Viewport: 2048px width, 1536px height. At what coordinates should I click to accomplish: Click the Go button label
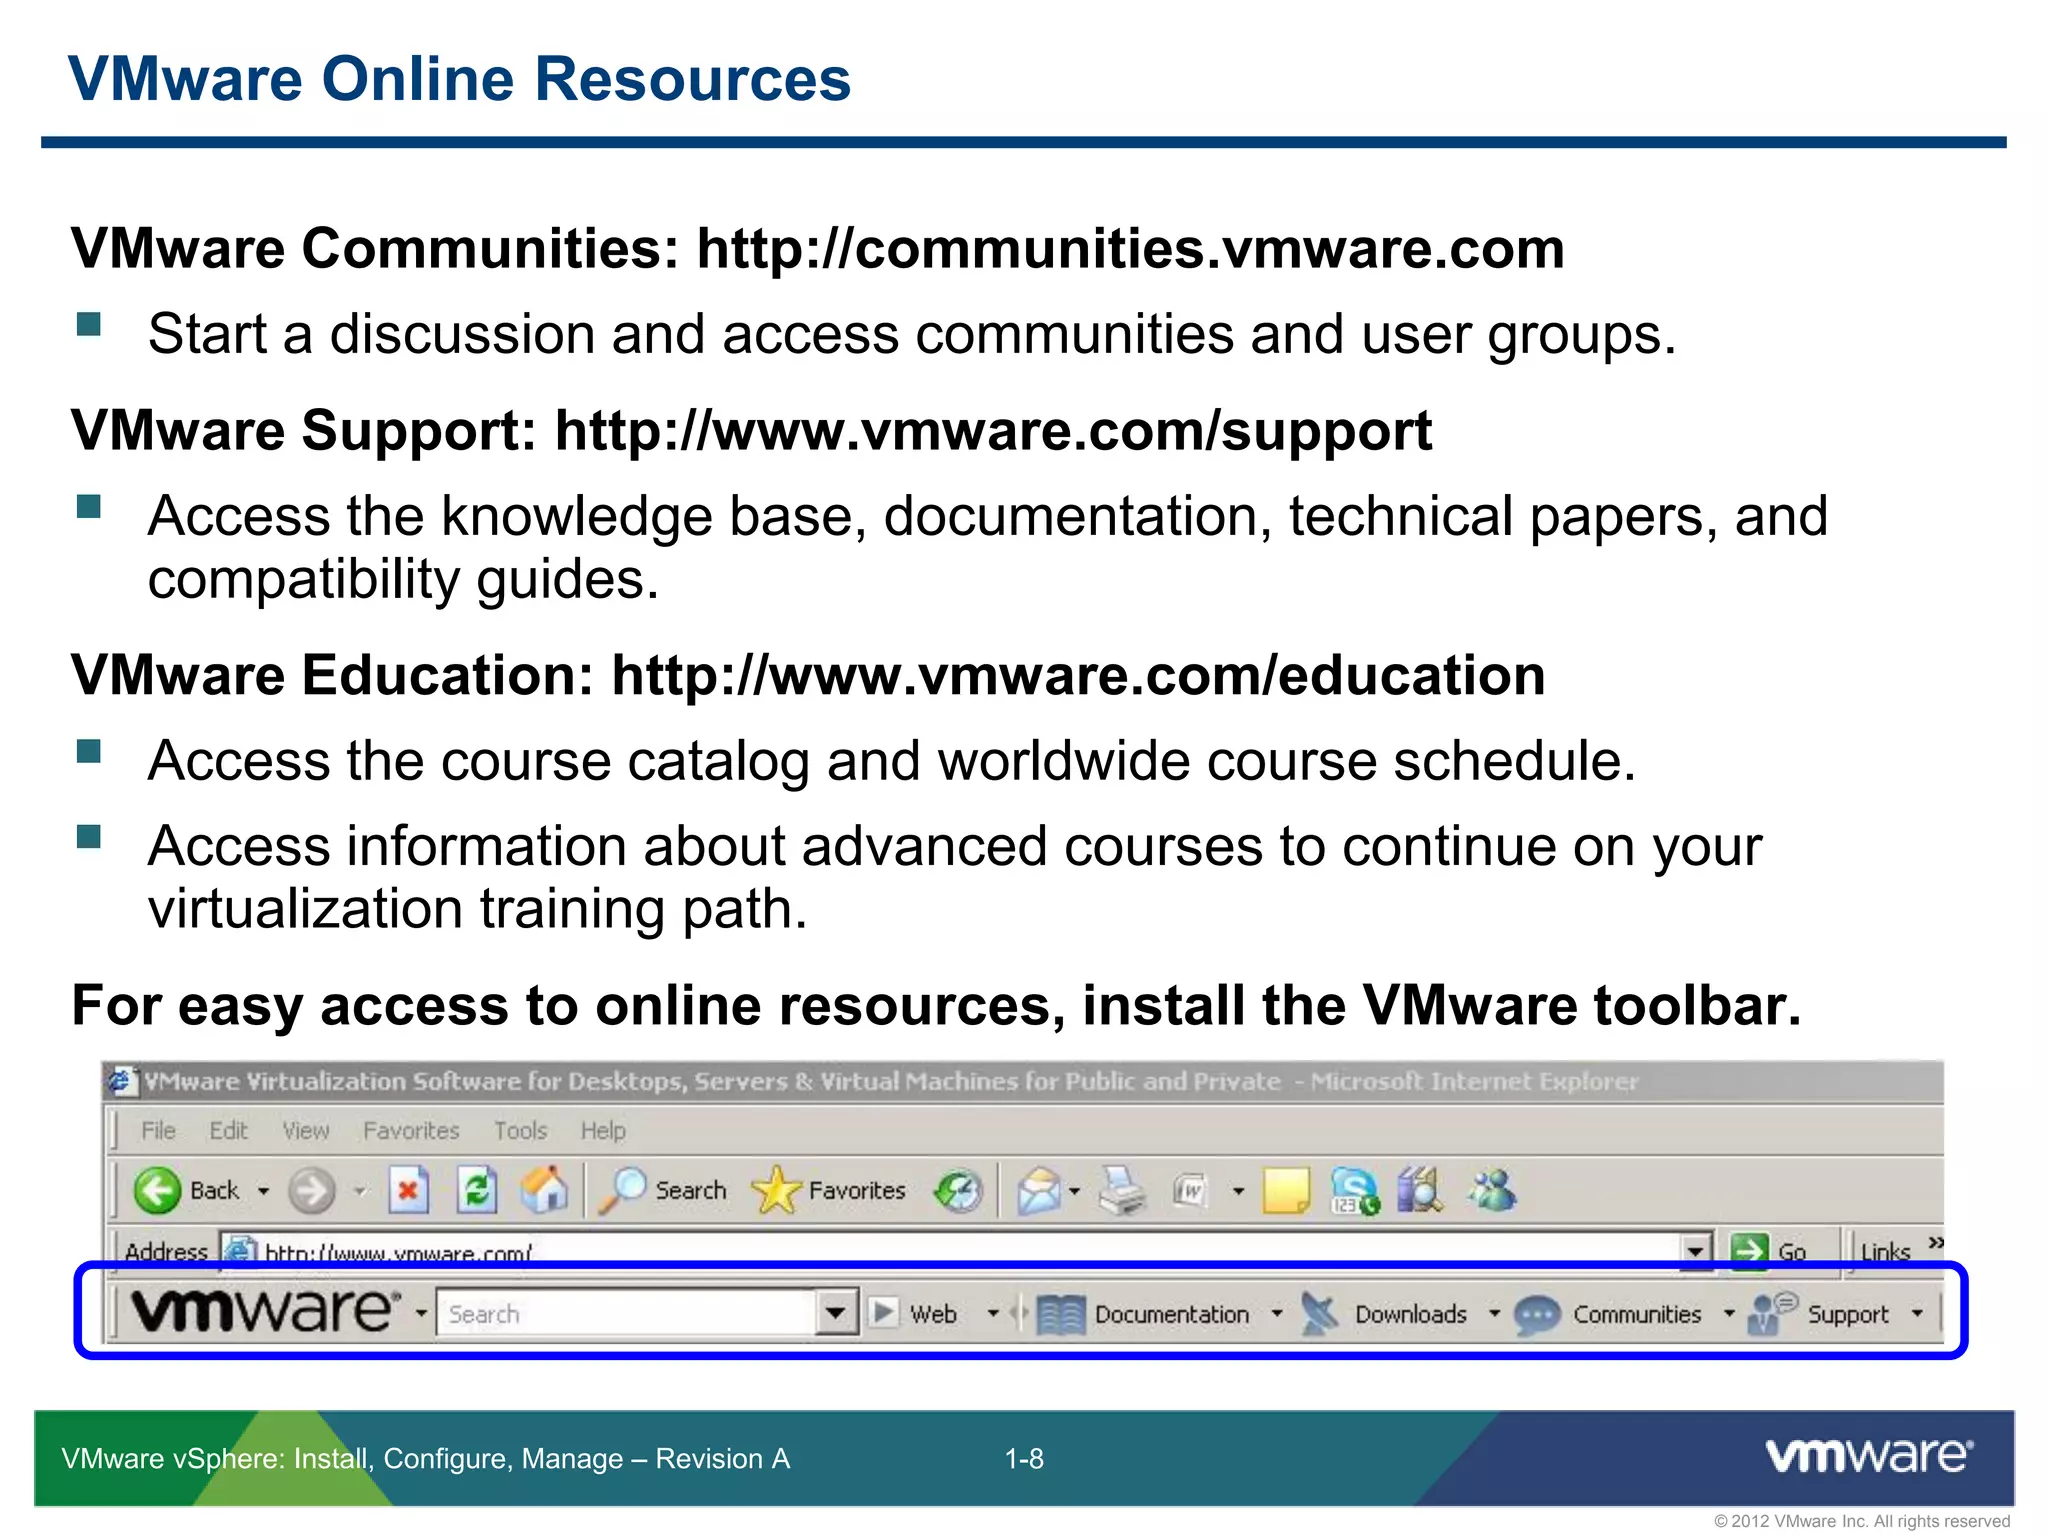1791,1252
